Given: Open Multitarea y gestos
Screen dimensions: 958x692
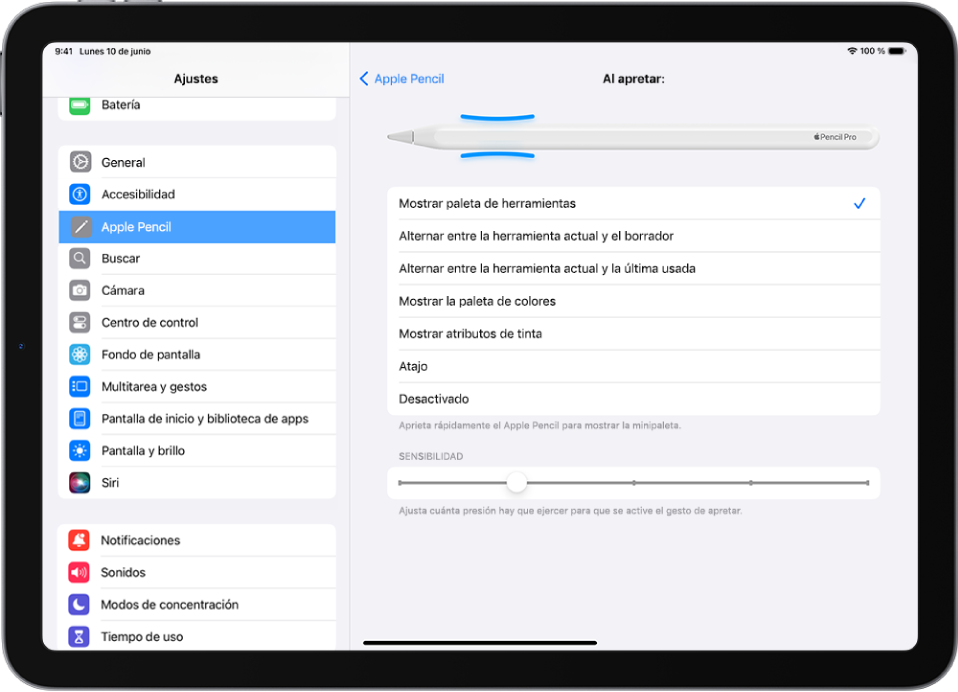Looking at the screenshot, I should click(197, 387).
